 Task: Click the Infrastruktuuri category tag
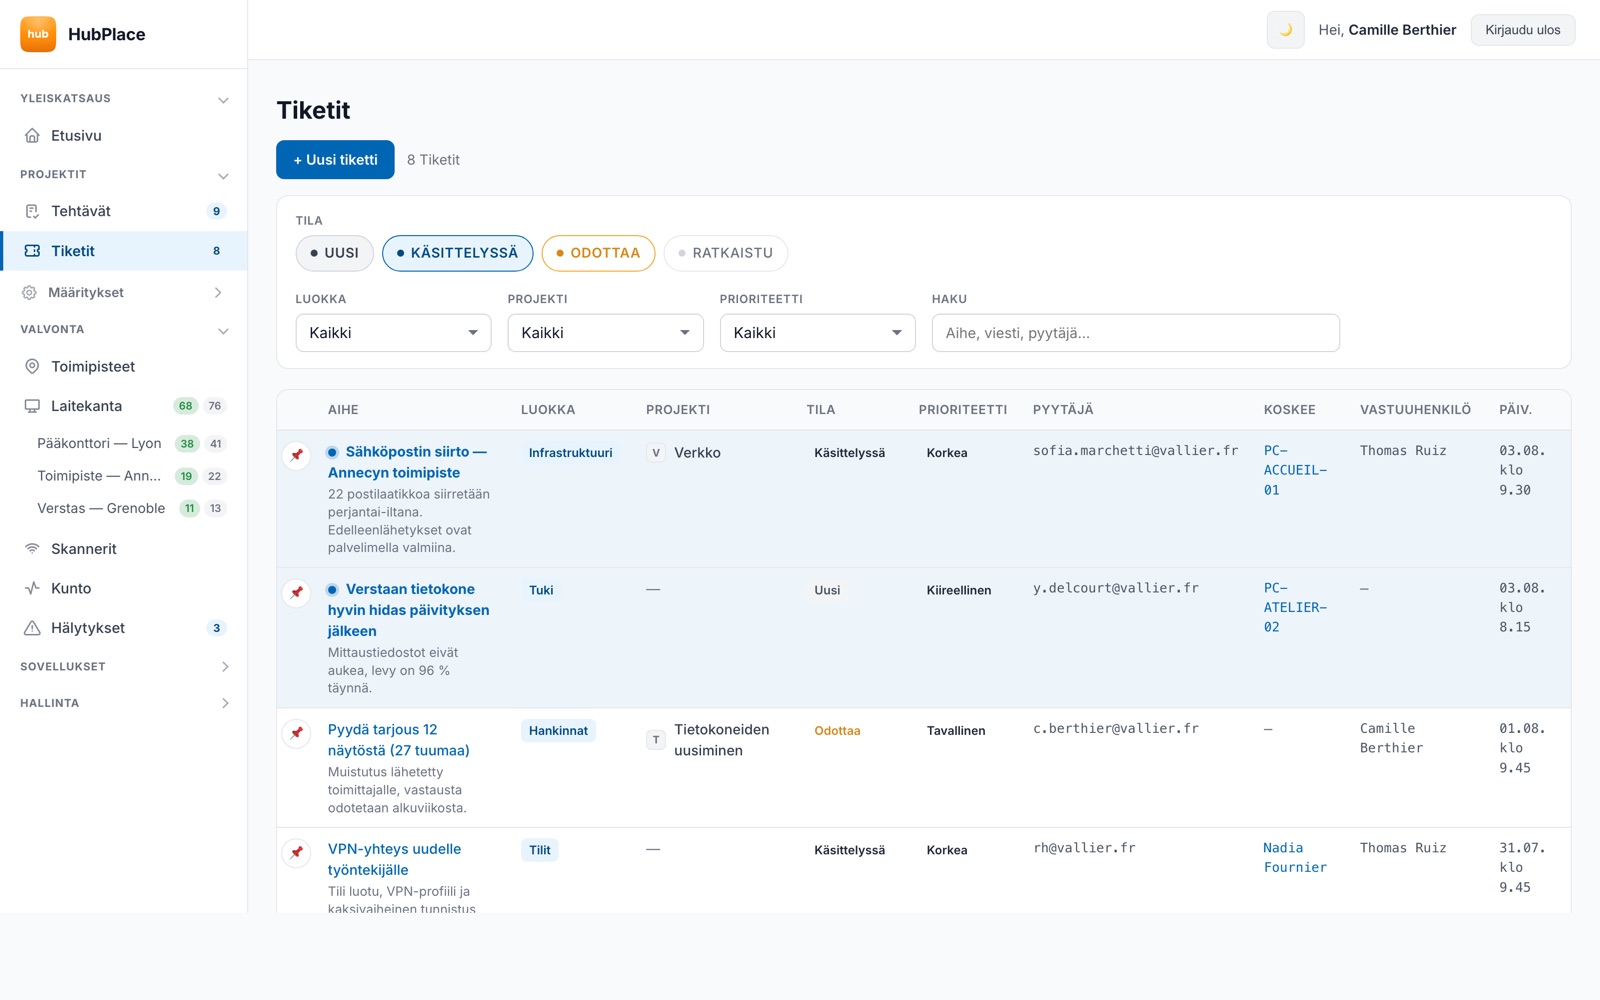[570, 453]
